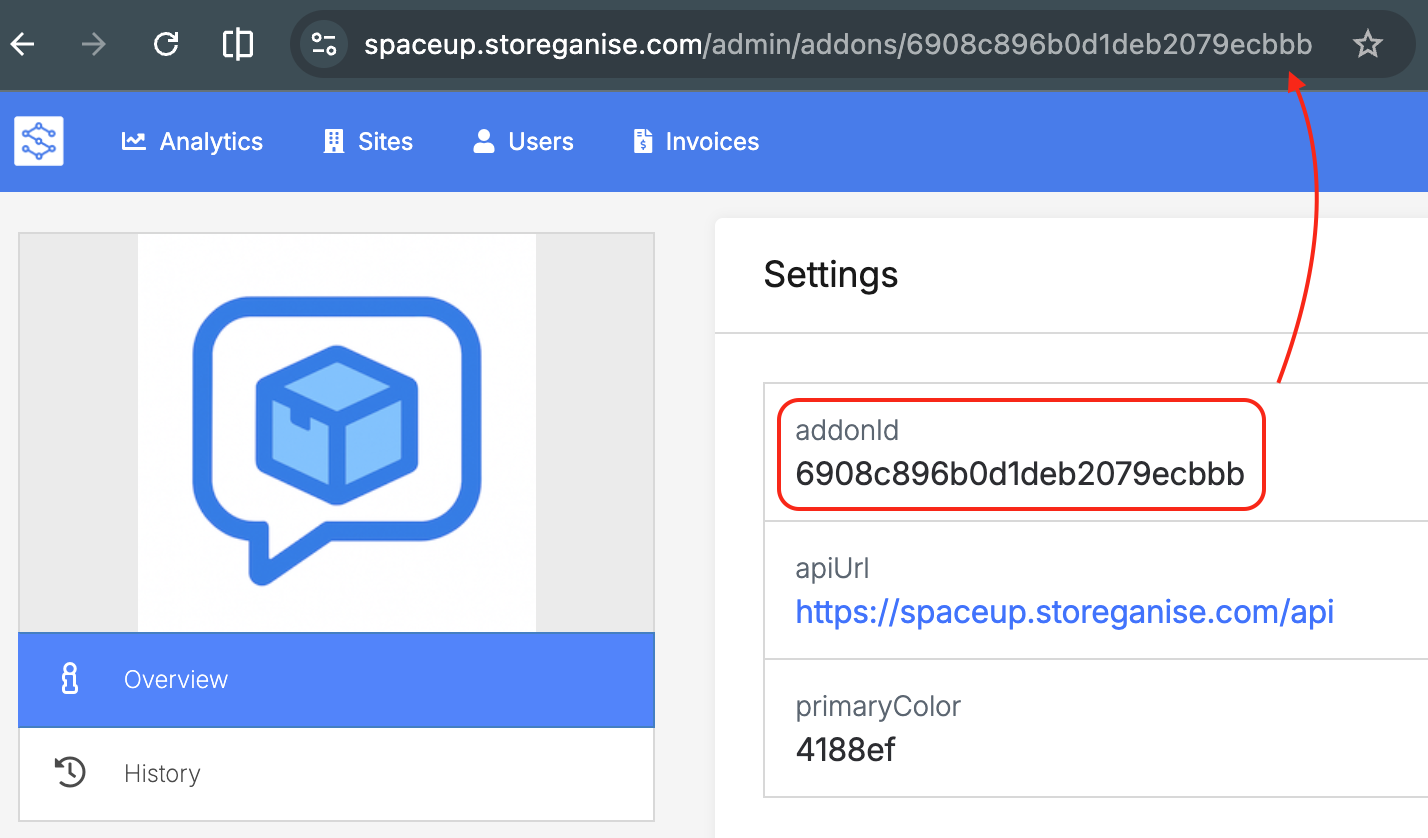
Task: Click the Settings heading
Action: point(831,274)
